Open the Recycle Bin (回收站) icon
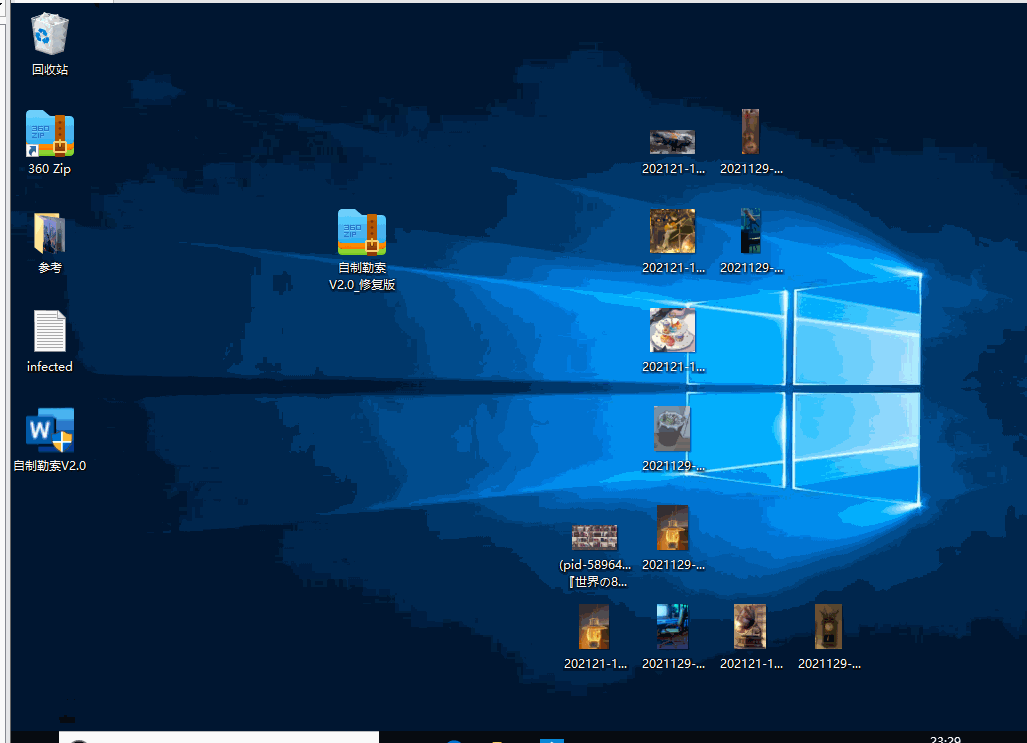The image size is (1027, 743). pos(50,35)
